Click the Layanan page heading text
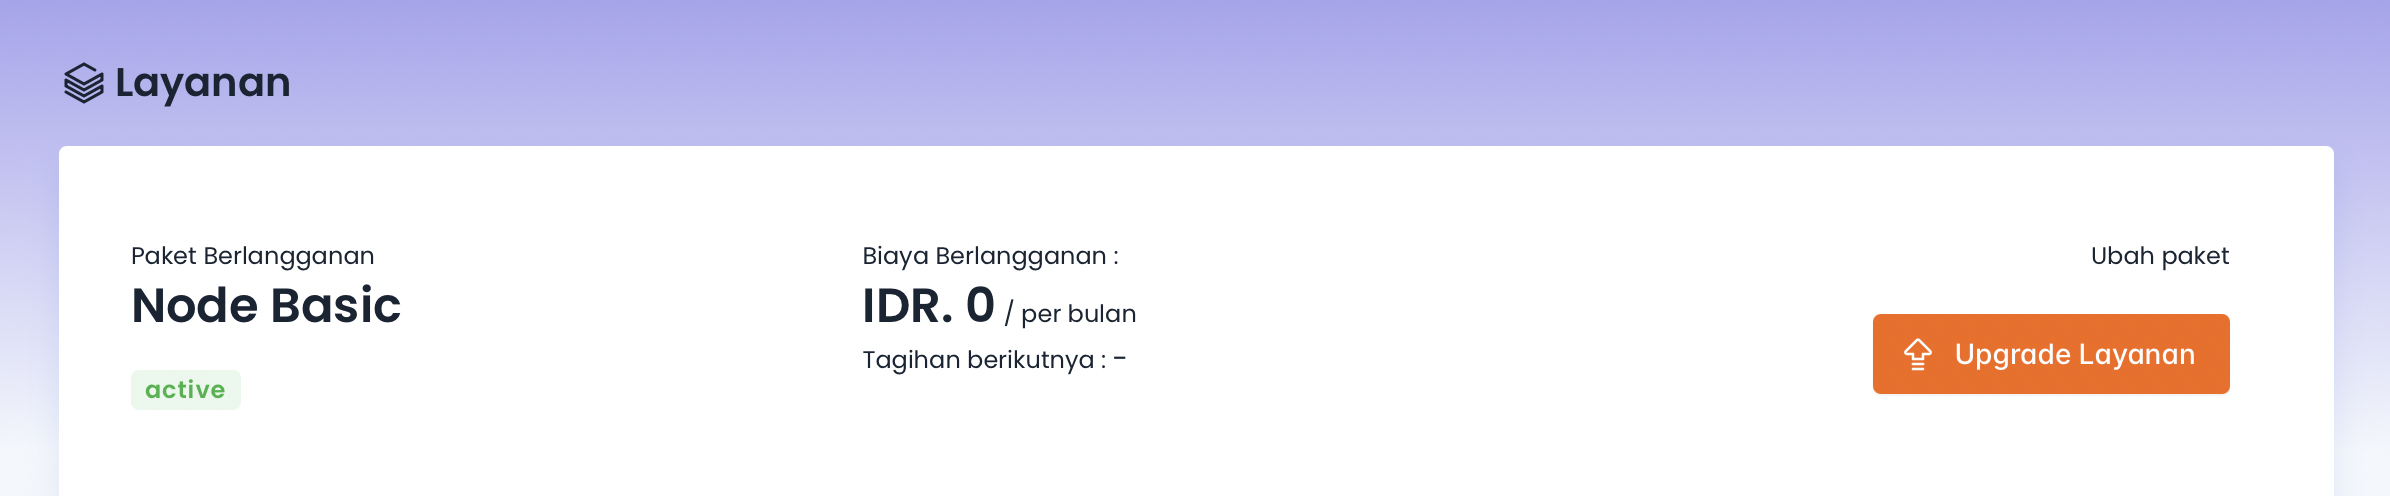 point(202,83)
